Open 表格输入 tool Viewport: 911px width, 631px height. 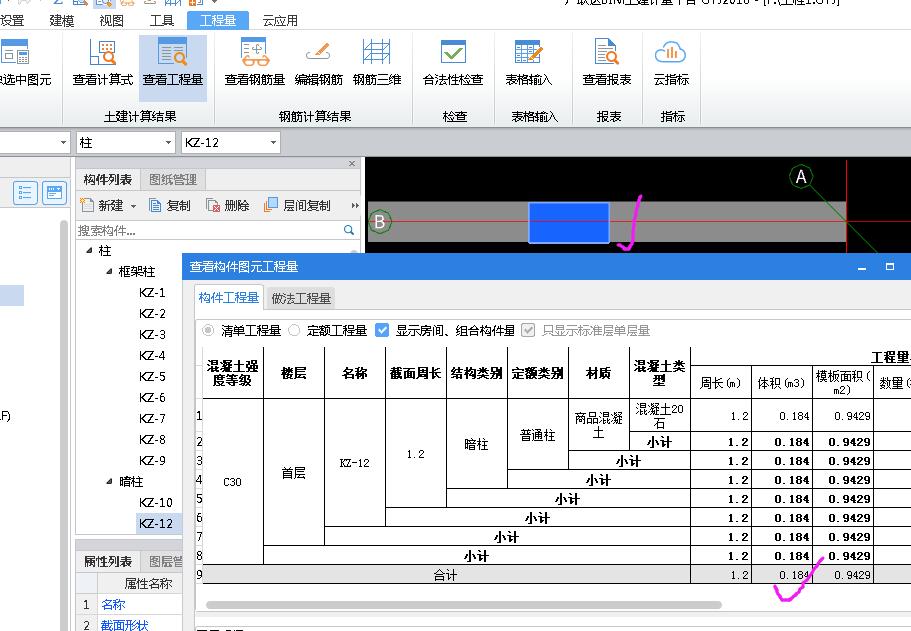coord(528,62)
